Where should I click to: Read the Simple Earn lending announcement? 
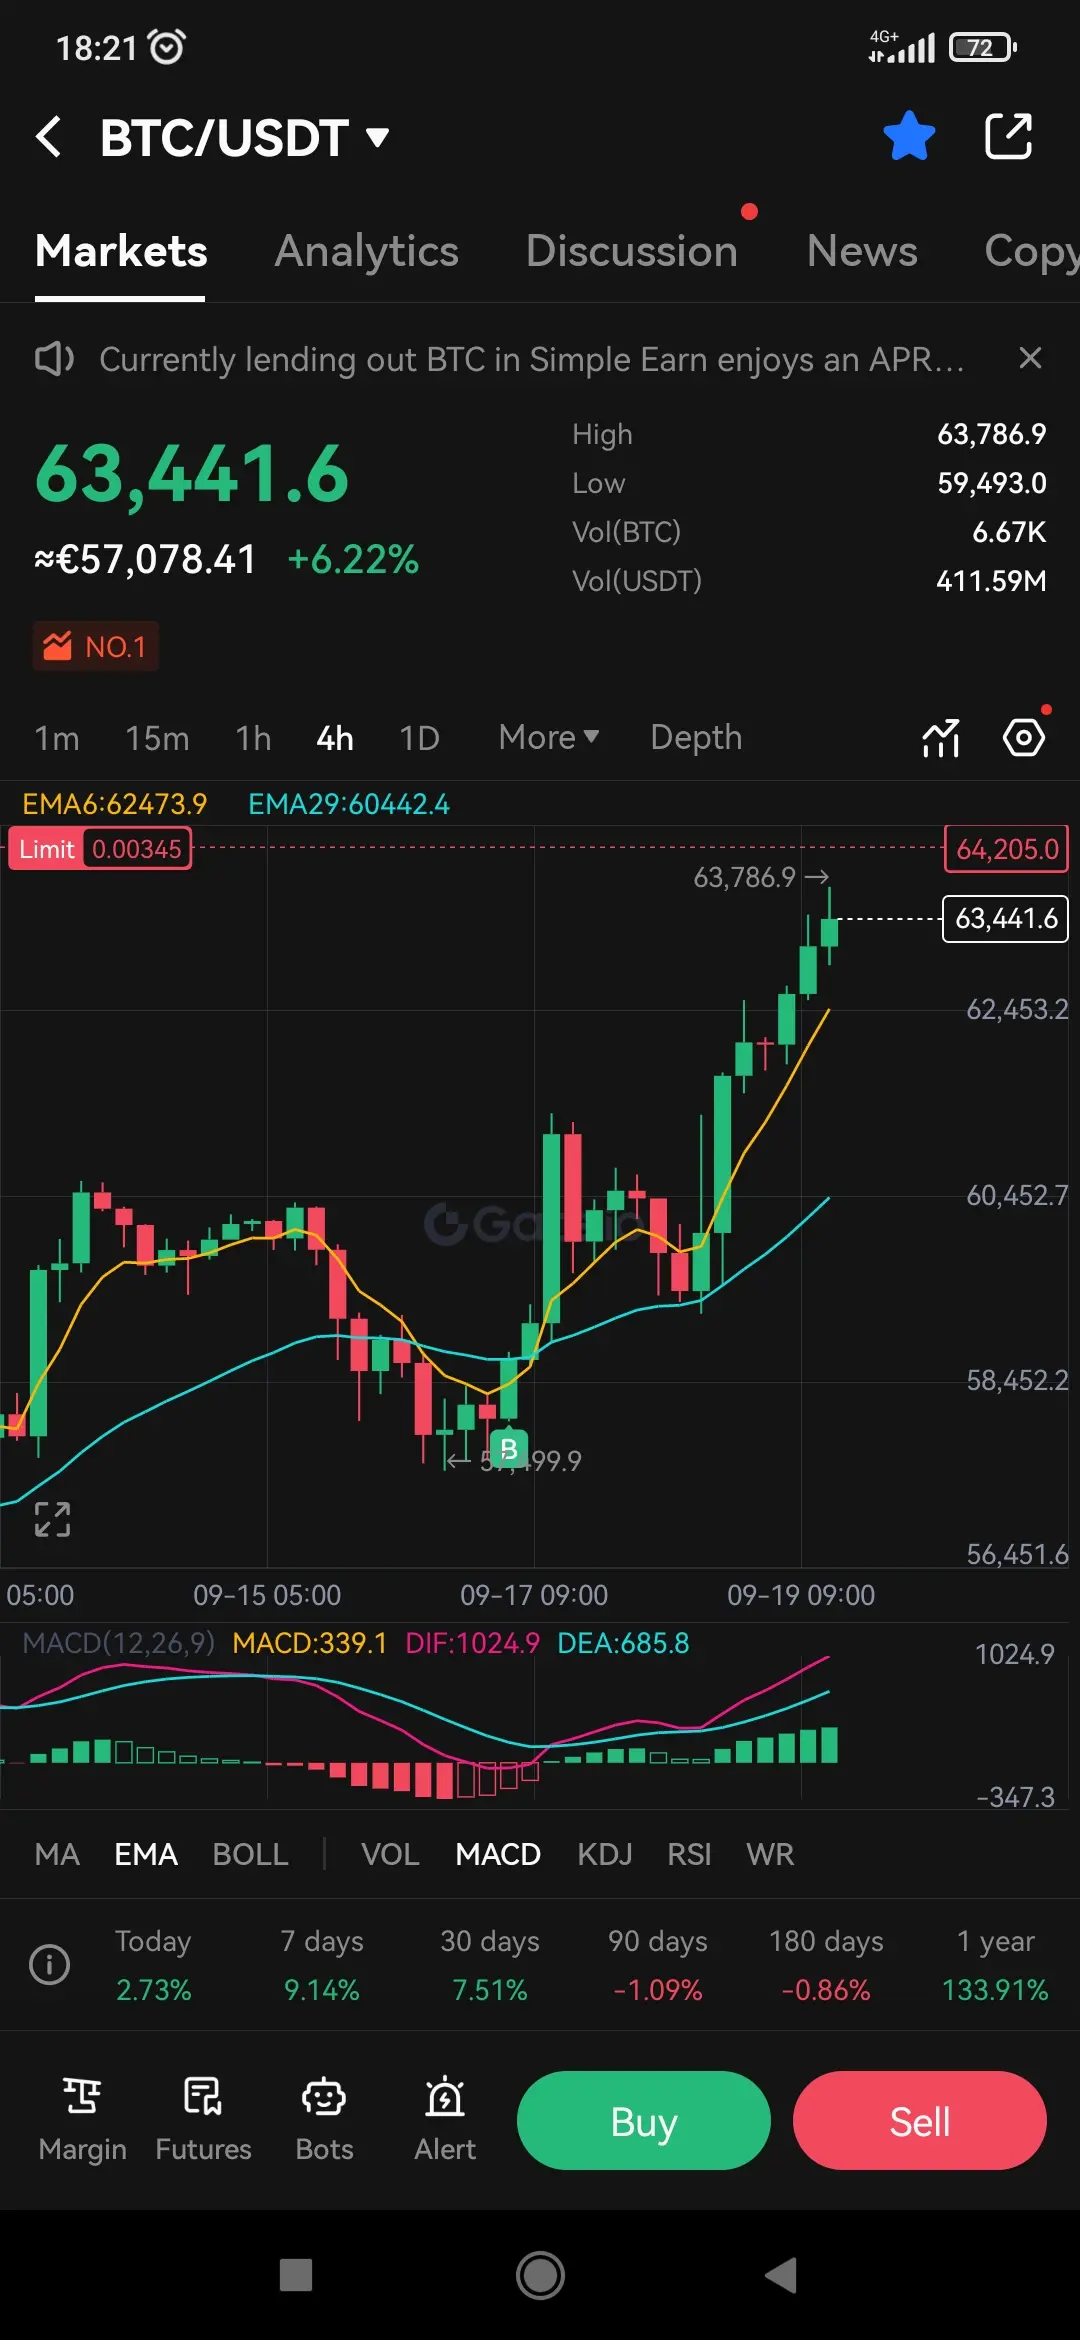pyautogui.click(x=532, y=359)
